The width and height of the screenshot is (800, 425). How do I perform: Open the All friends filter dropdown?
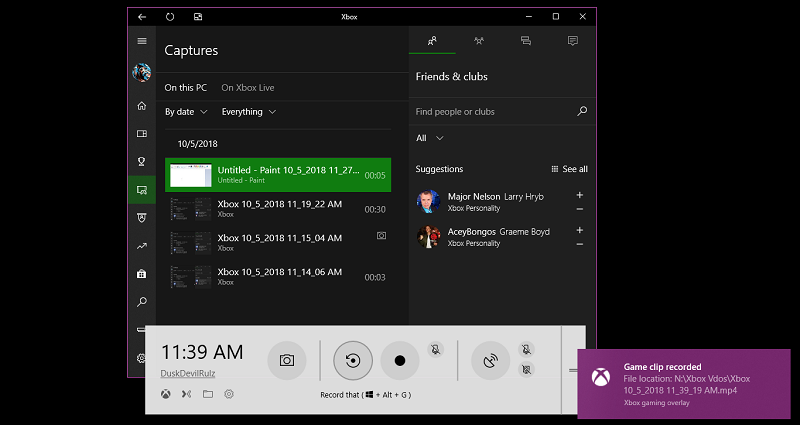pyautogui.click(x=430, y=138)
